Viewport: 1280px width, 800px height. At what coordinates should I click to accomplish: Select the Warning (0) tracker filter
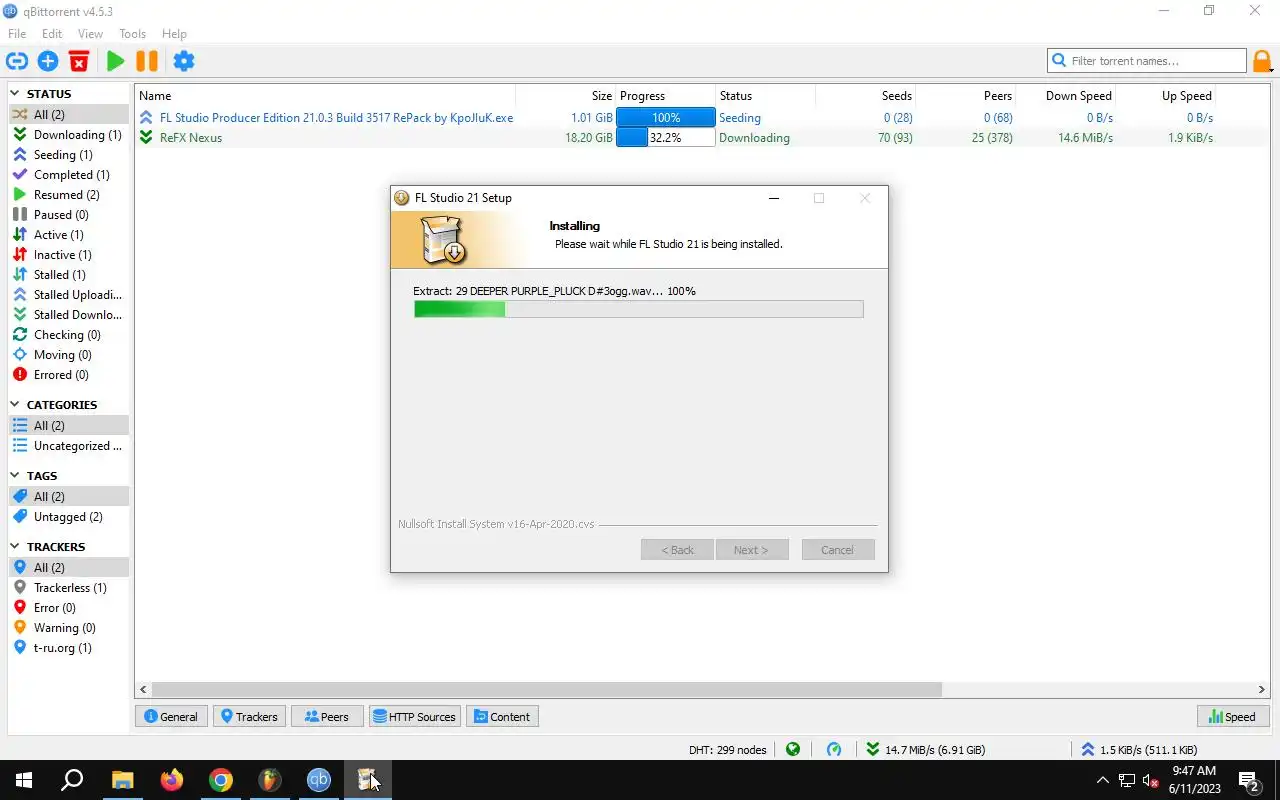[x=69, y=628]
